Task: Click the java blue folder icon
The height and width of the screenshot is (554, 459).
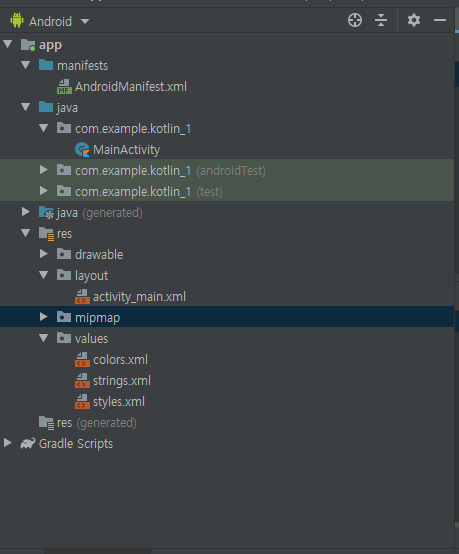Action: point(46,107)
